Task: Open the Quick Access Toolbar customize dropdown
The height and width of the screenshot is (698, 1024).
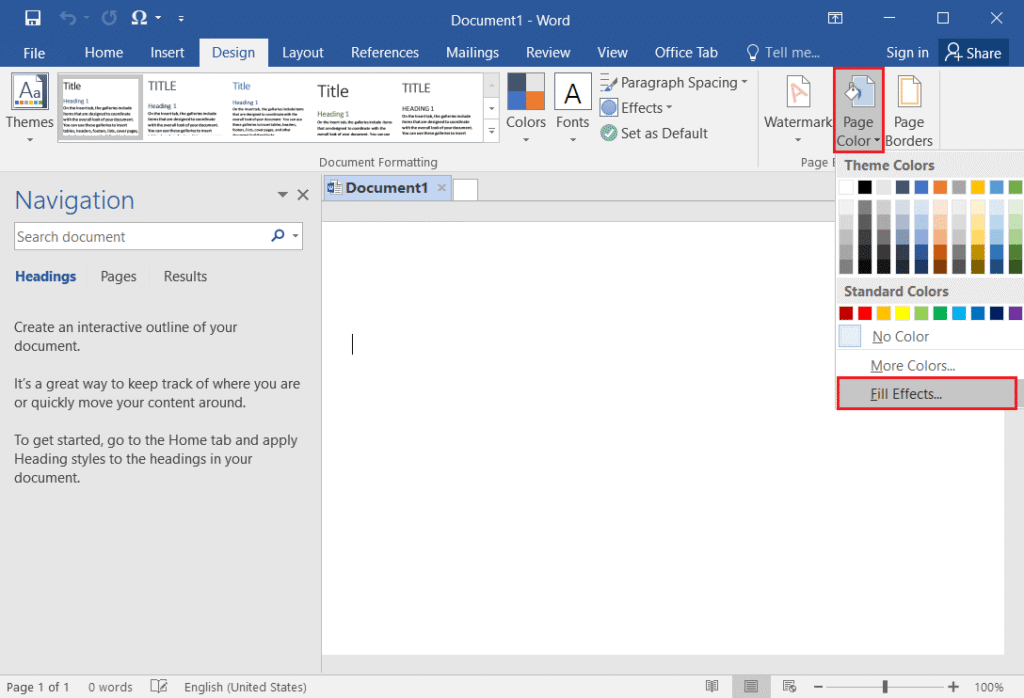Action: 181,17
